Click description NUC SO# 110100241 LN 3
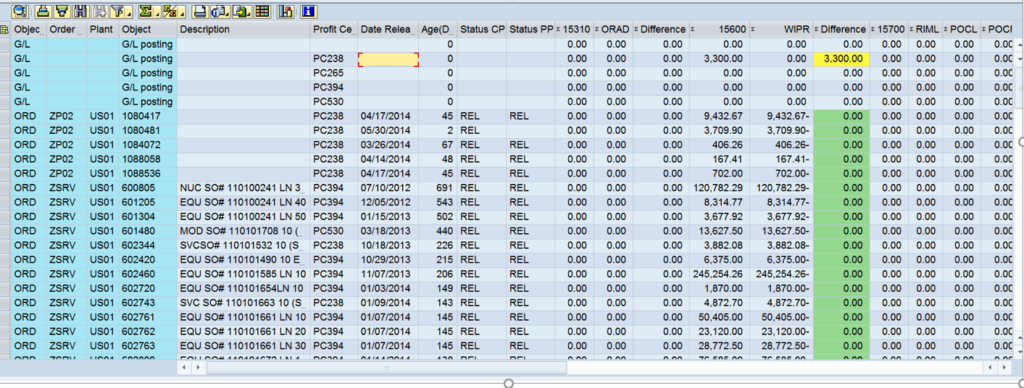Viewport: 1024px width, 388px height. [x=244, y=188]
